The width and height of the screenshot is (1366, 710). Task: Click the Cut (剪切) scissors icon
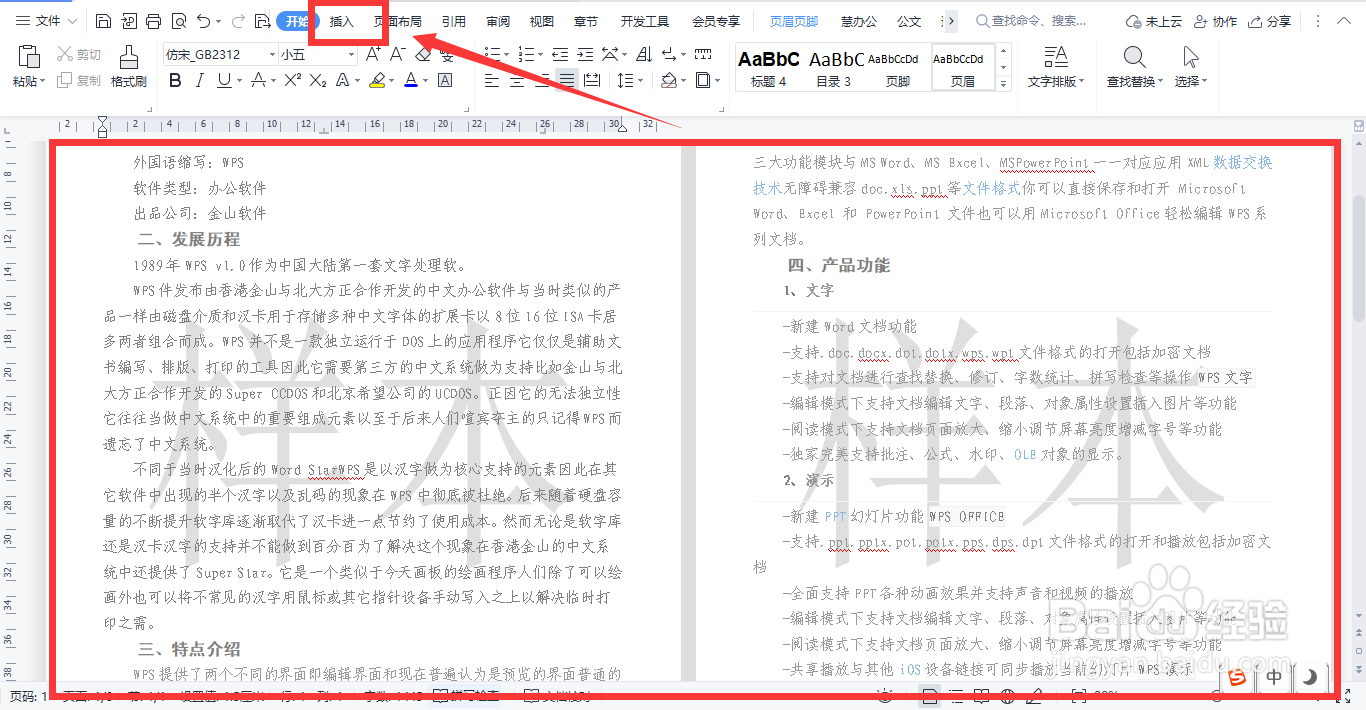(65, 55)
